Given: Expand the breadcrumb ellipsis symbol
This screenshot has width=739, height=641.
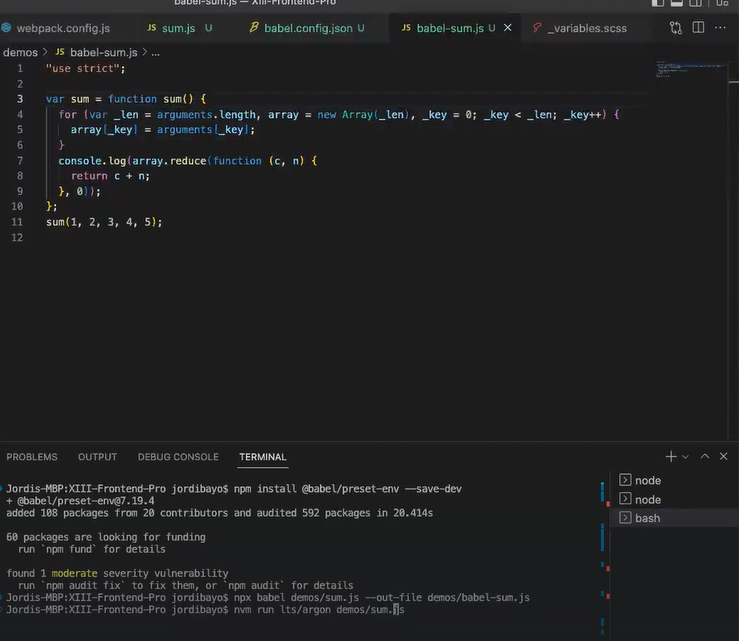Looking at the screenshot, I should click(x=156, y=53).
